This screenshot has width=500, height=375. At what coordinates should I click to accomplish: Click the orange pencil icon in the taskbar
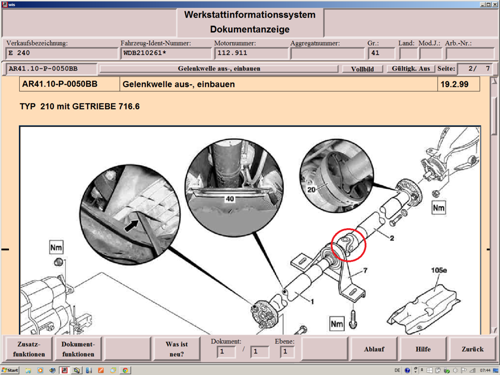click(101, 370)
